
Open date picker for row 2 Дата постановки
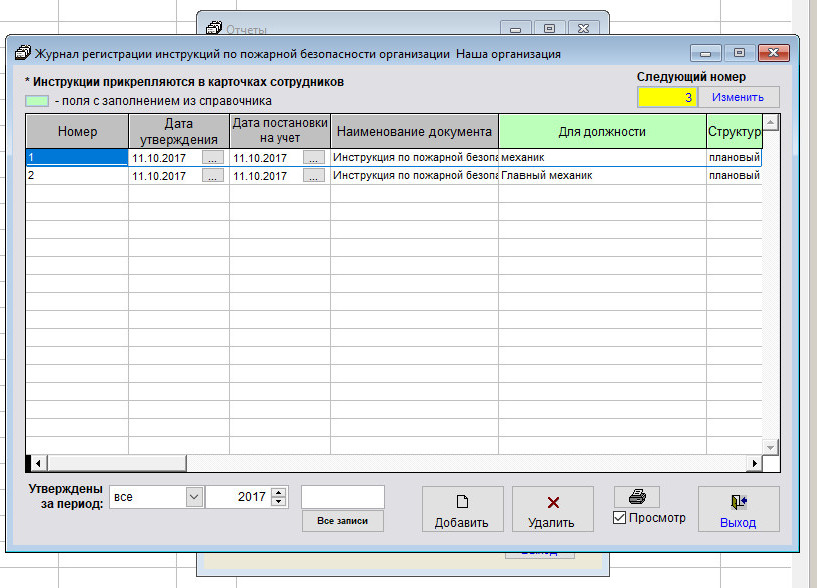(314, 176)
